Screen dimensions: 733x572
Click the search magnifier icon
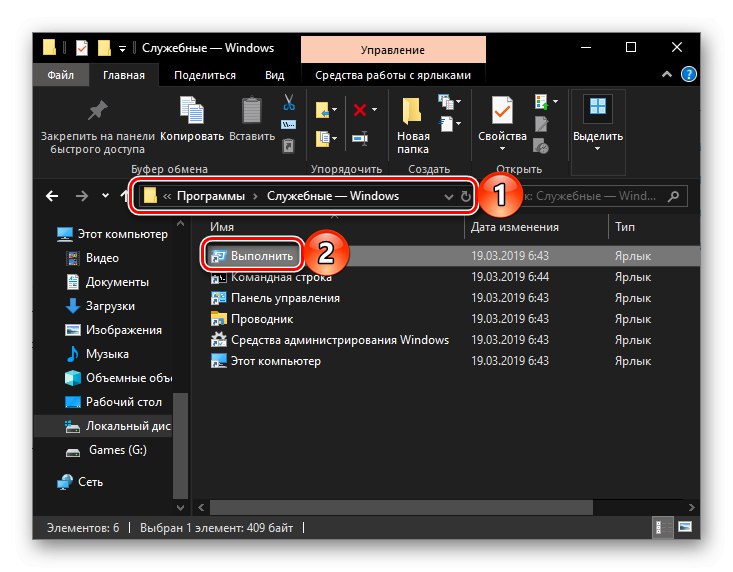pyautogui.click(x=674, y=196)
